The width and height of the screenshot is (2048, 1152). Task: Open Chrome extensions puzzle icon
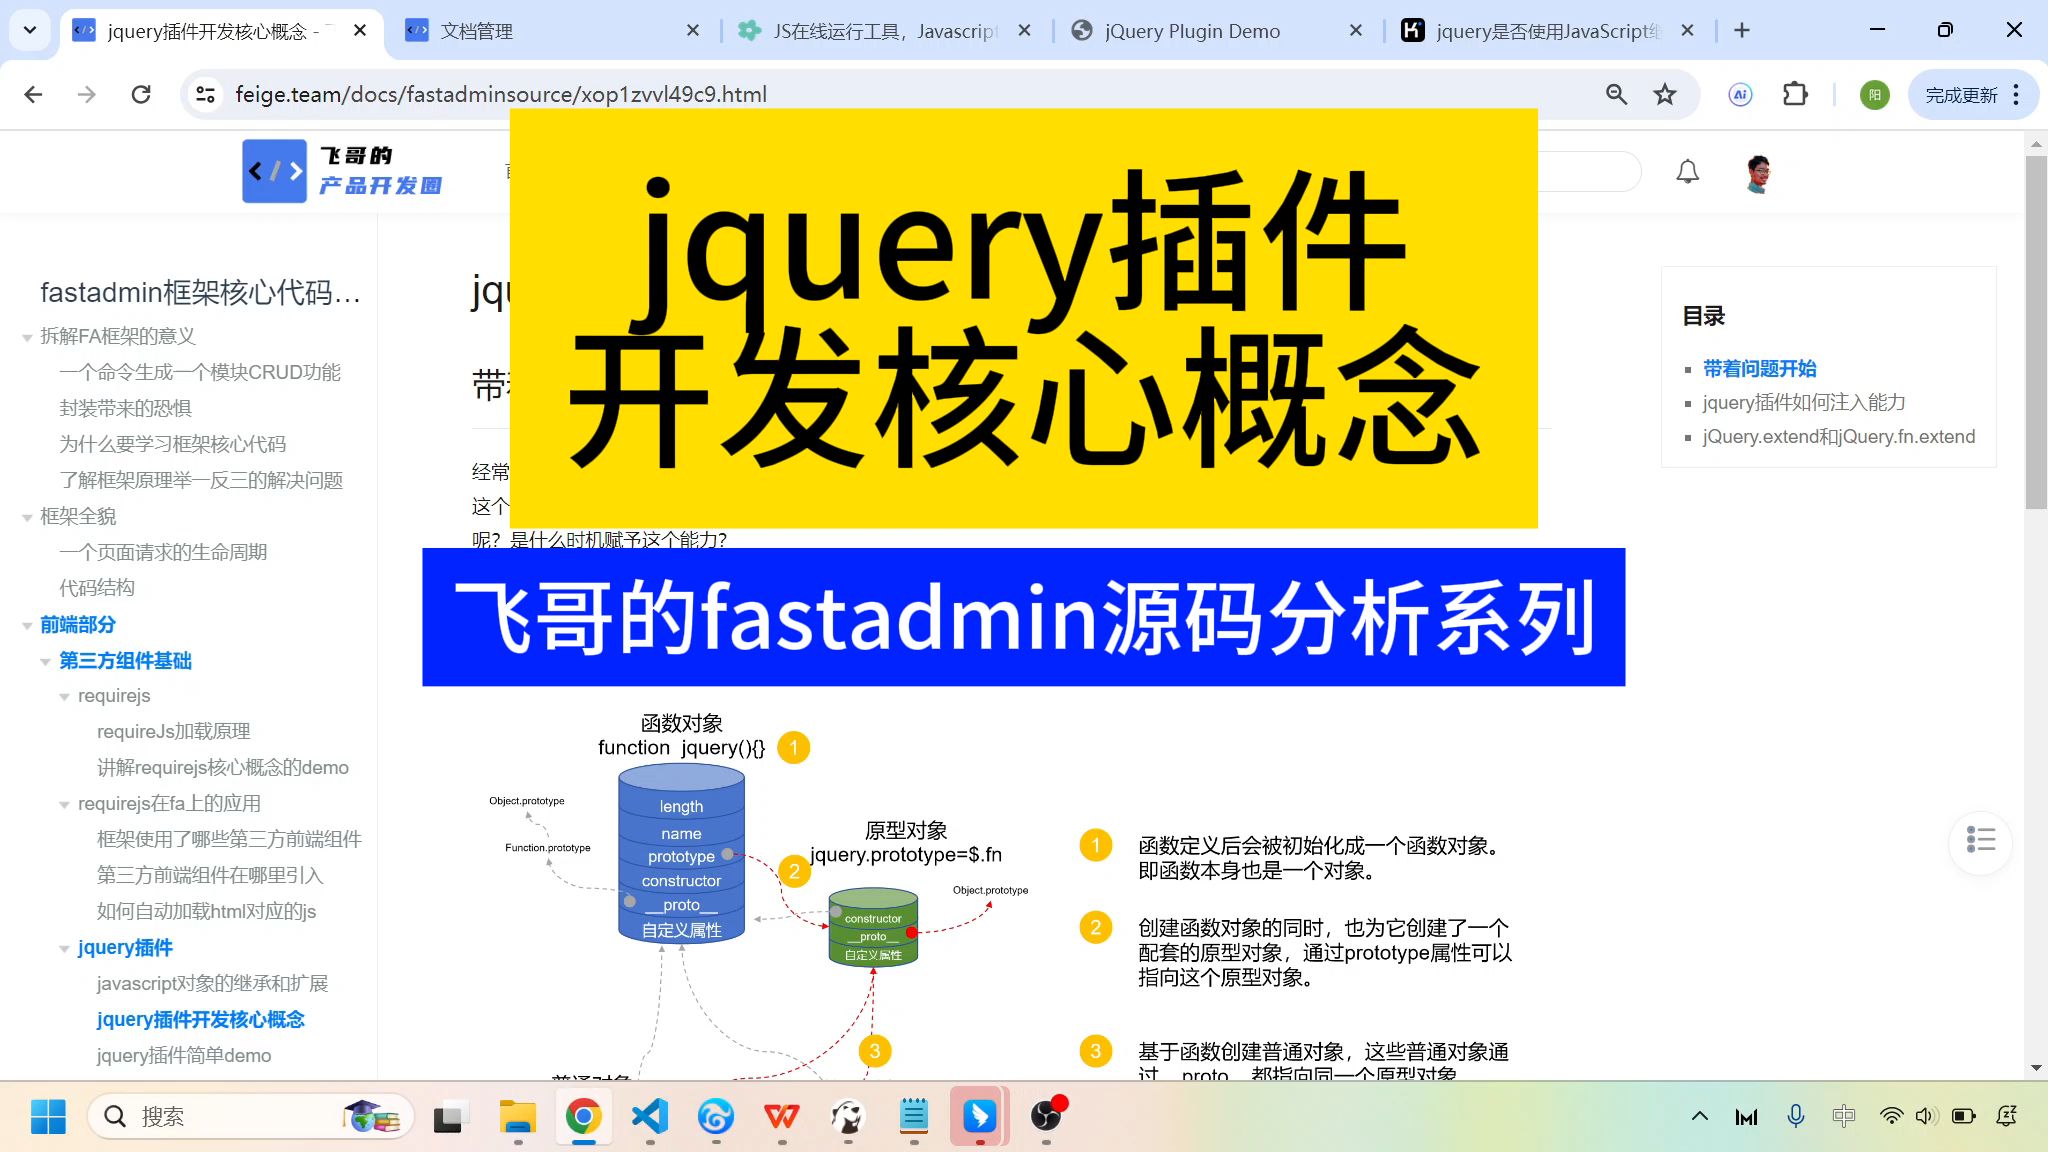(x=1795, y=94)
